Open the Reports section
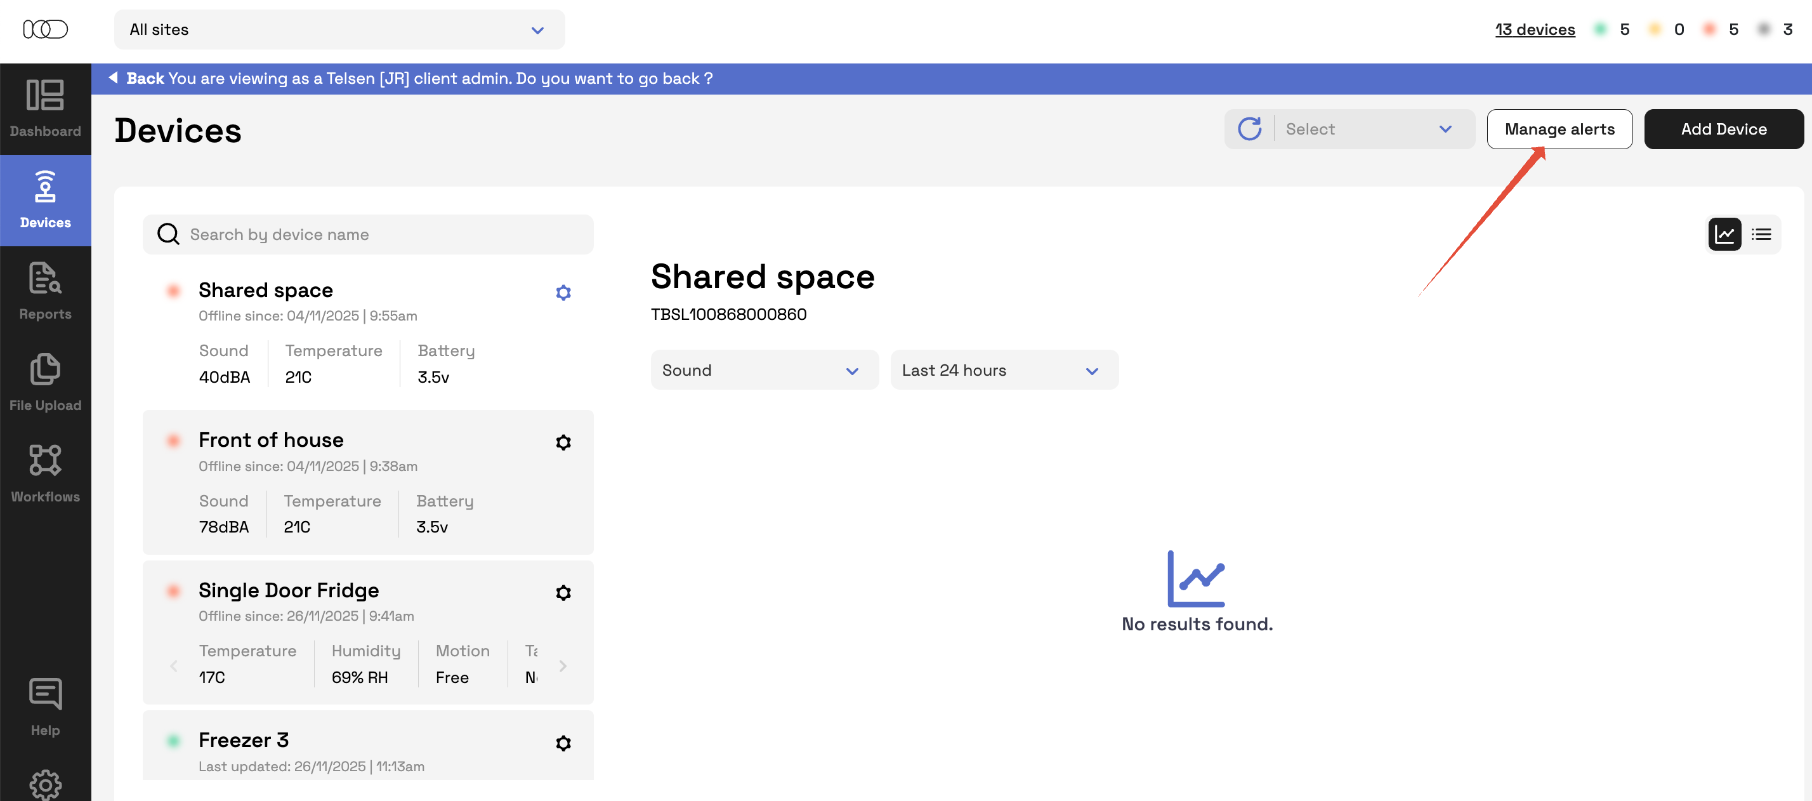 tap(45, 291)
